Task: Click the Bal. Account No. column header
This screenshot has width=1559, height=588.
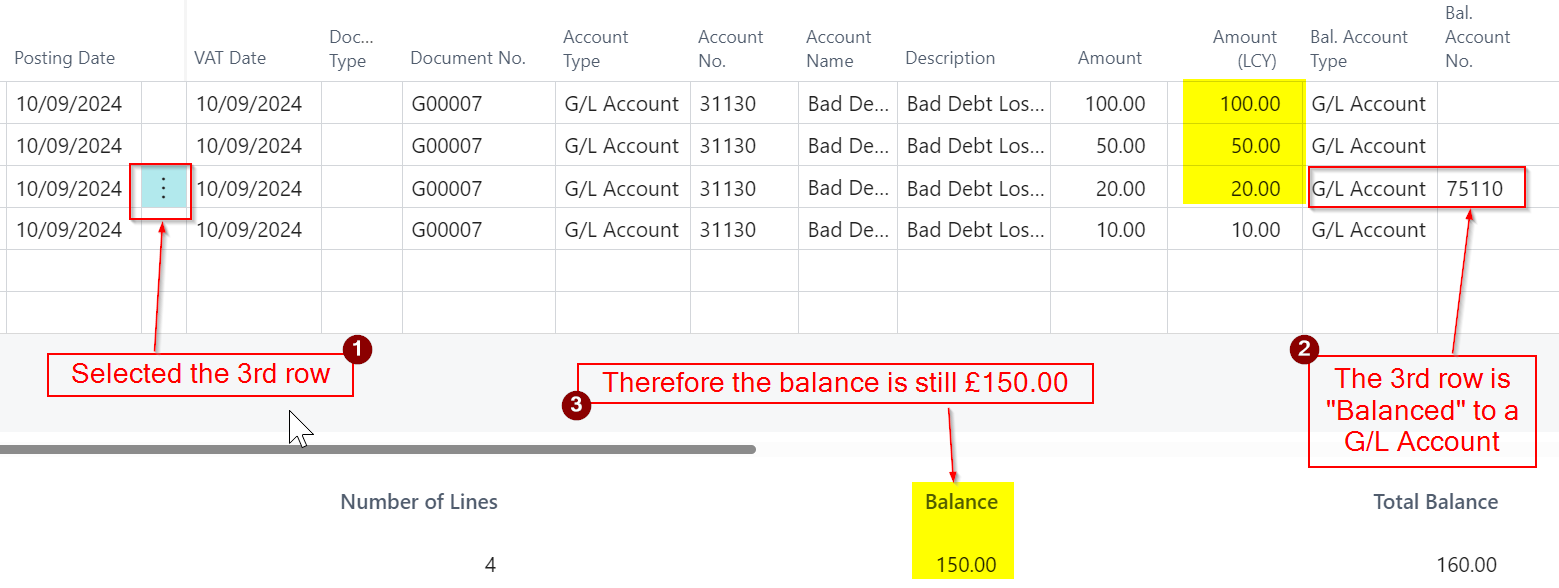Action: (1477, 38)
